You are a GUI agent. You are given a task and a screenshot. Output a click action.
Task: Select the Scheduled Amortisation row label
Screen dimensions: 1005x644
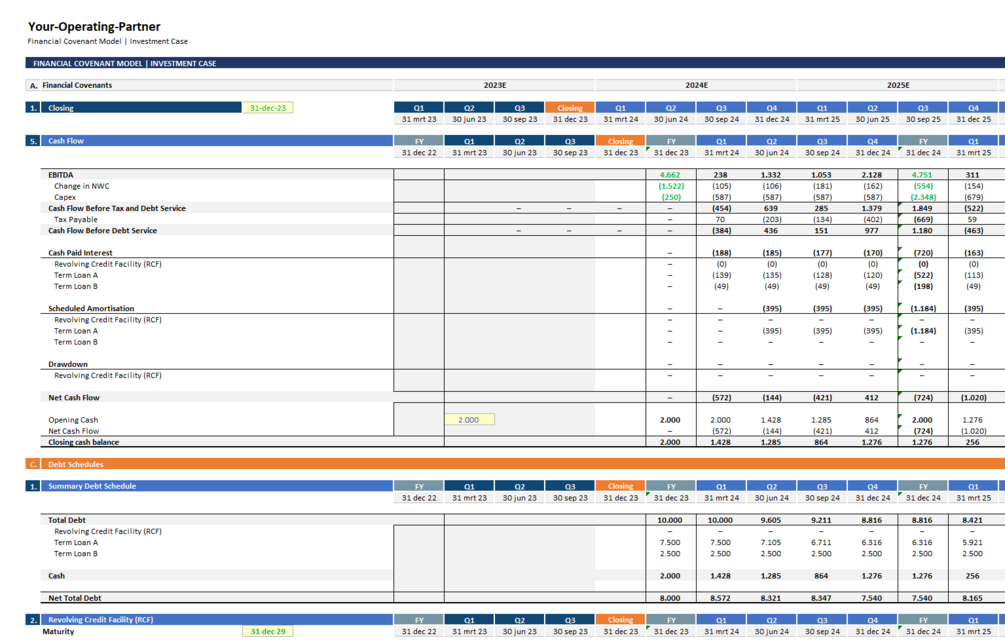(x=91, y=309)
